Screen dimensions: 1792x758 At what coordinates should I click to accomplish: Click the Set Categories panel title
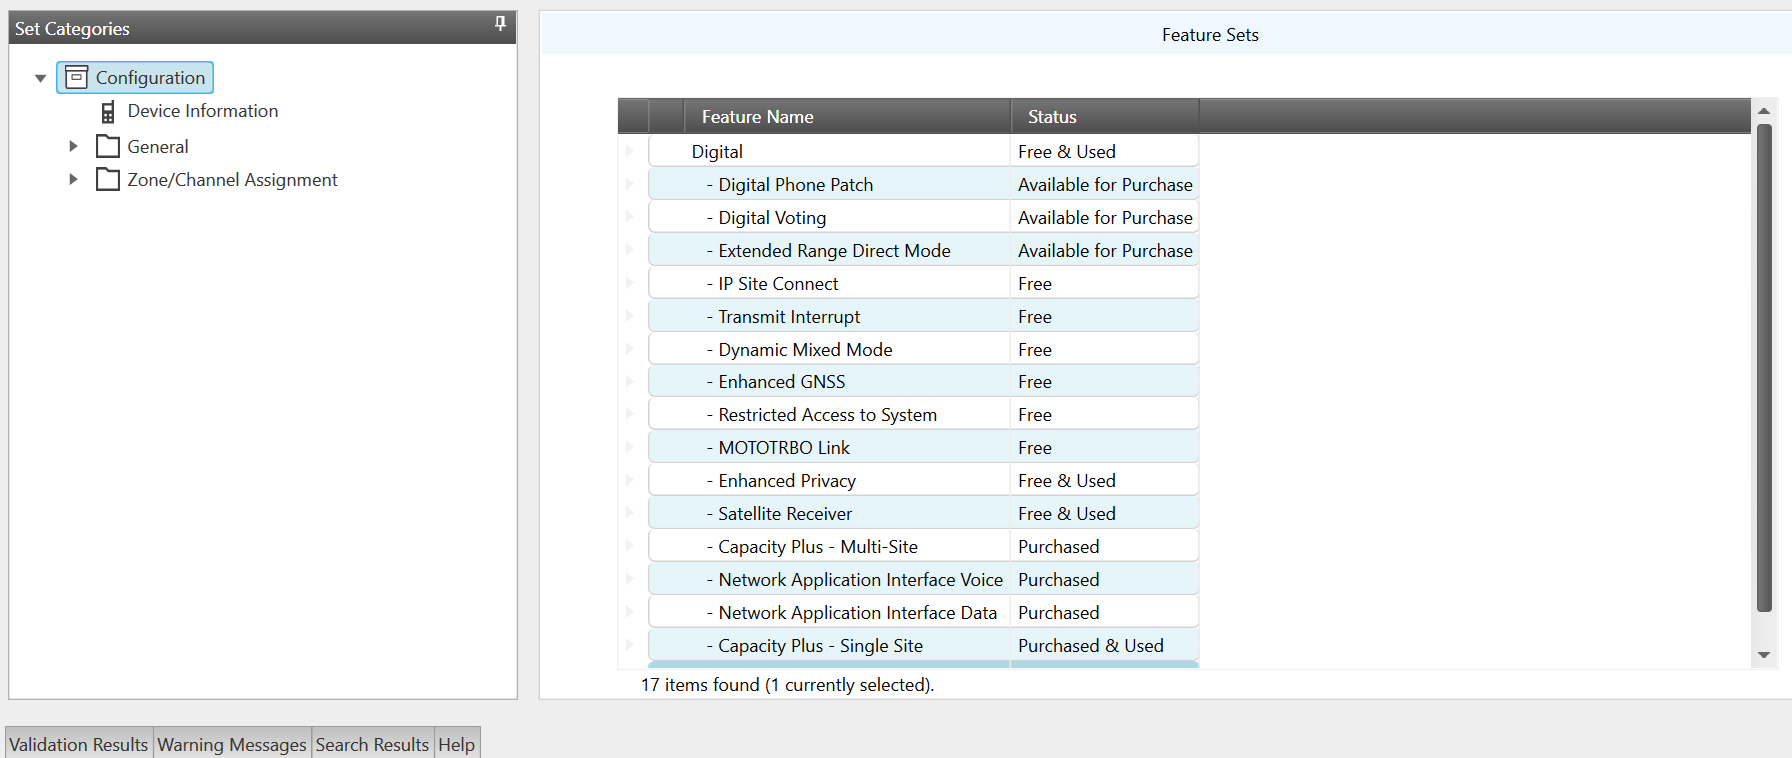[72, 29]
